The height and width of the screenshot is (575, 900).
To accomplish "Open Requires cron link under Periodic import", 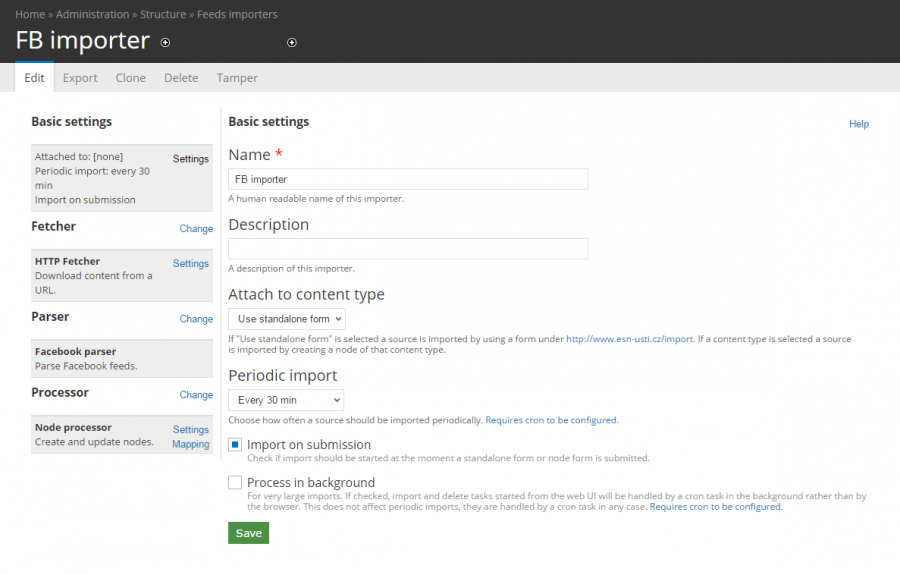I will coord(552,420).
